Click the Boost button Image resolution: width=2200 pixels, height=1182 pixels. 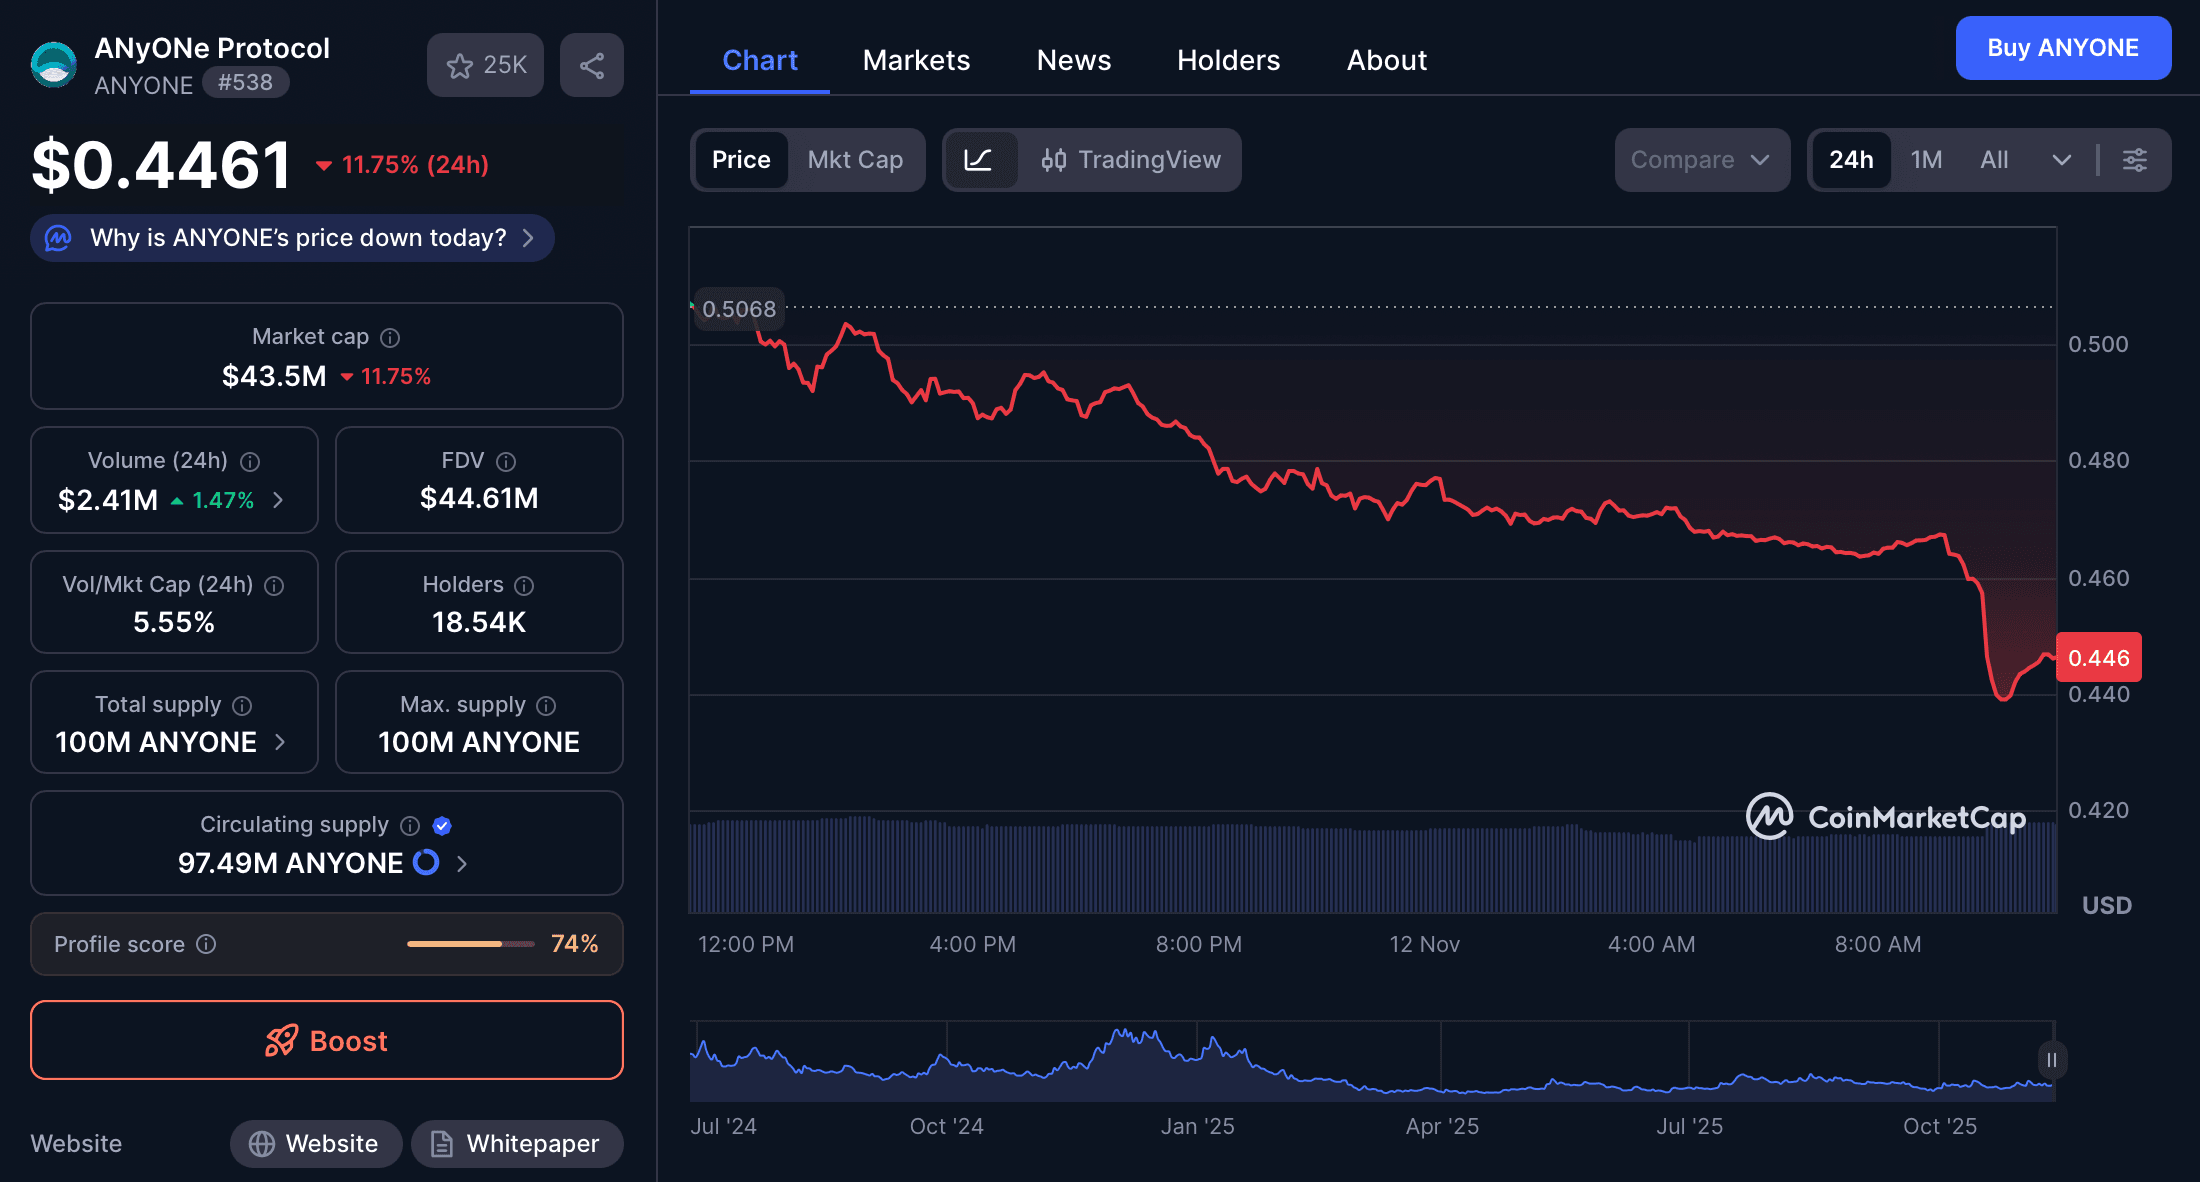click(326, 1040)
